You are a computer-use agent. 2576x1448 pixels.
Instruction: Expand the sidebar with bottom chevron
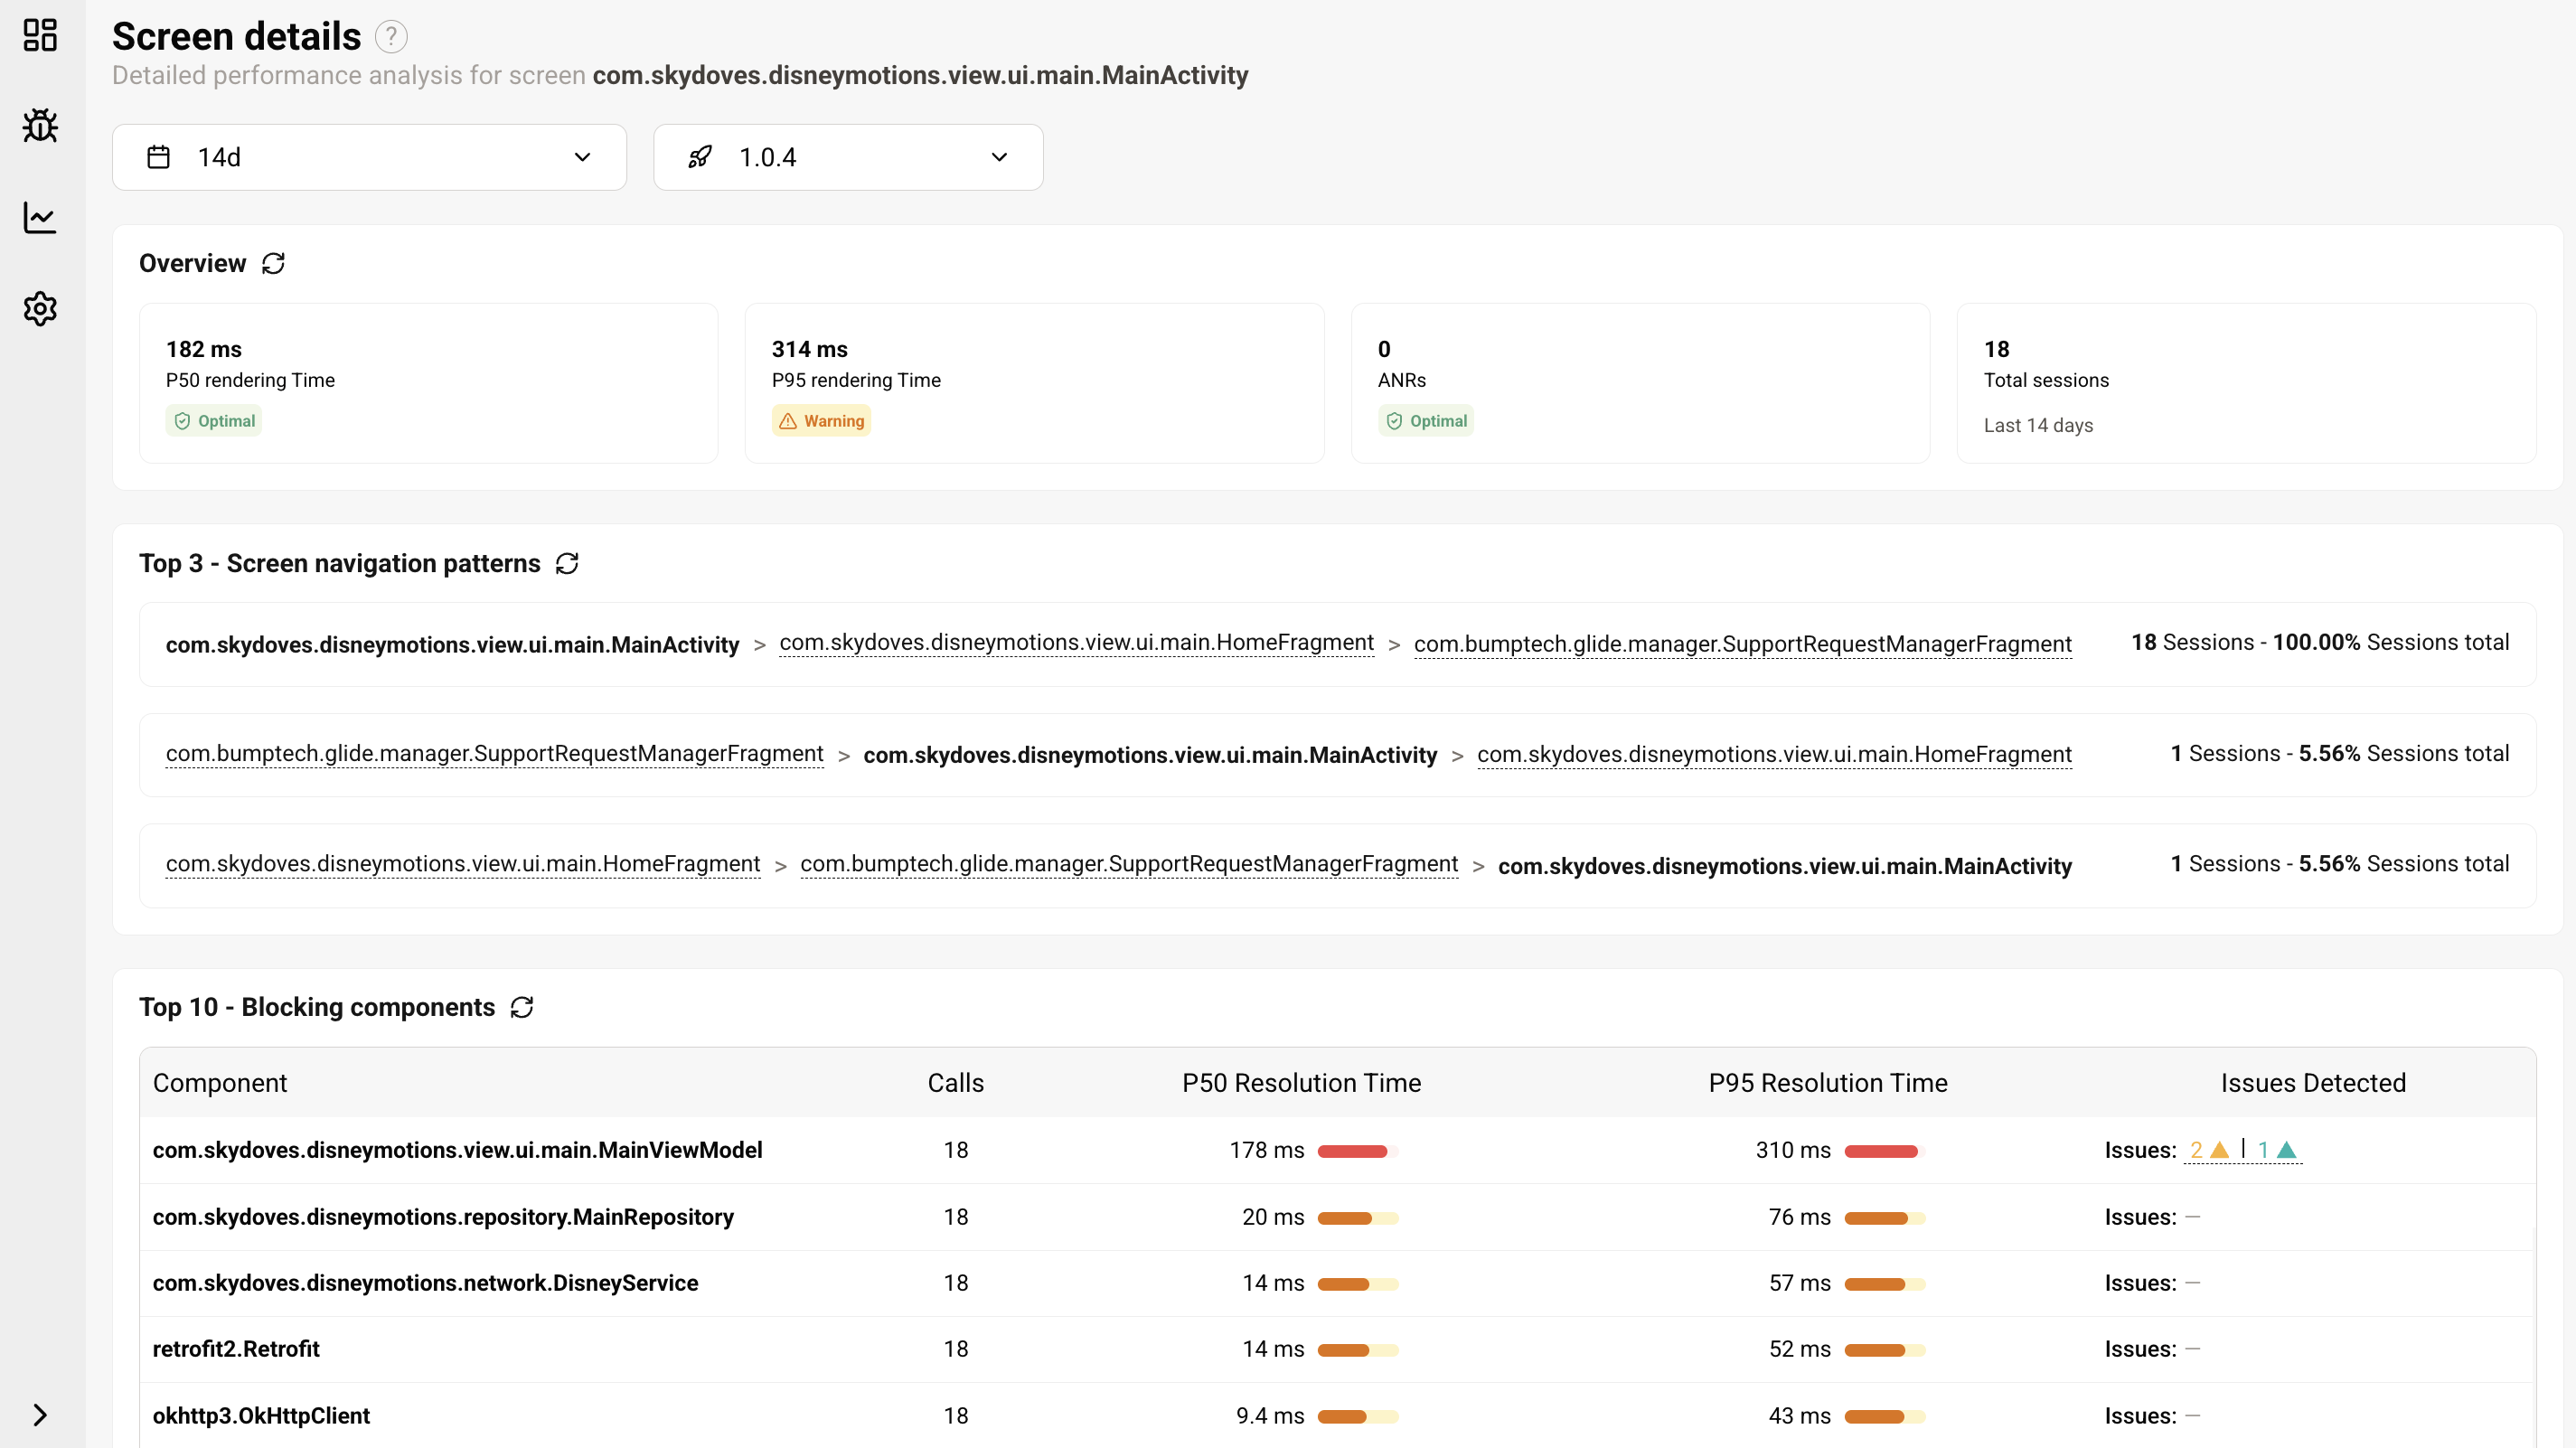[x=40, y=1415]
